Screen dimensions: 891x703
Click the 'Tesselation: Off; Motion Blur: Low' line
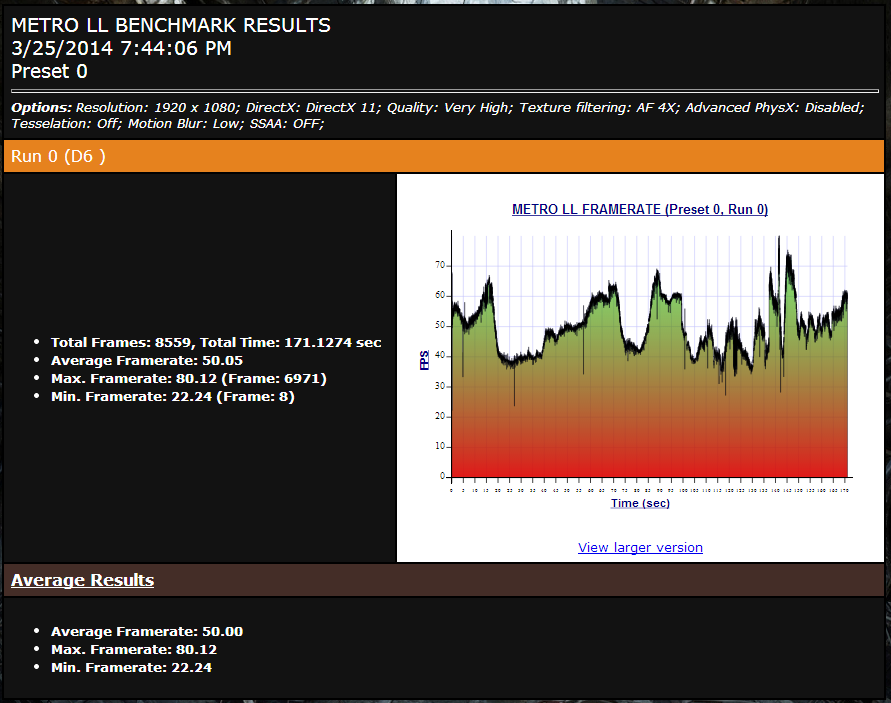168,123
